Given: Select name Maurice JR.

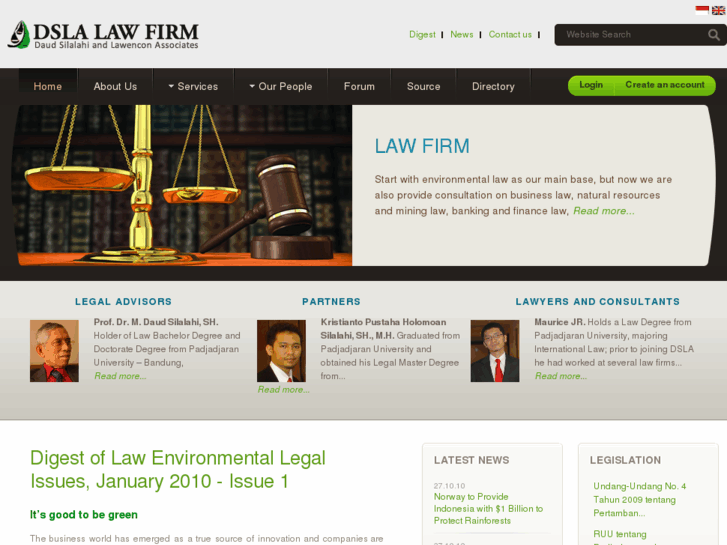Looking at the screenshot, I should [x=560, y=322].
